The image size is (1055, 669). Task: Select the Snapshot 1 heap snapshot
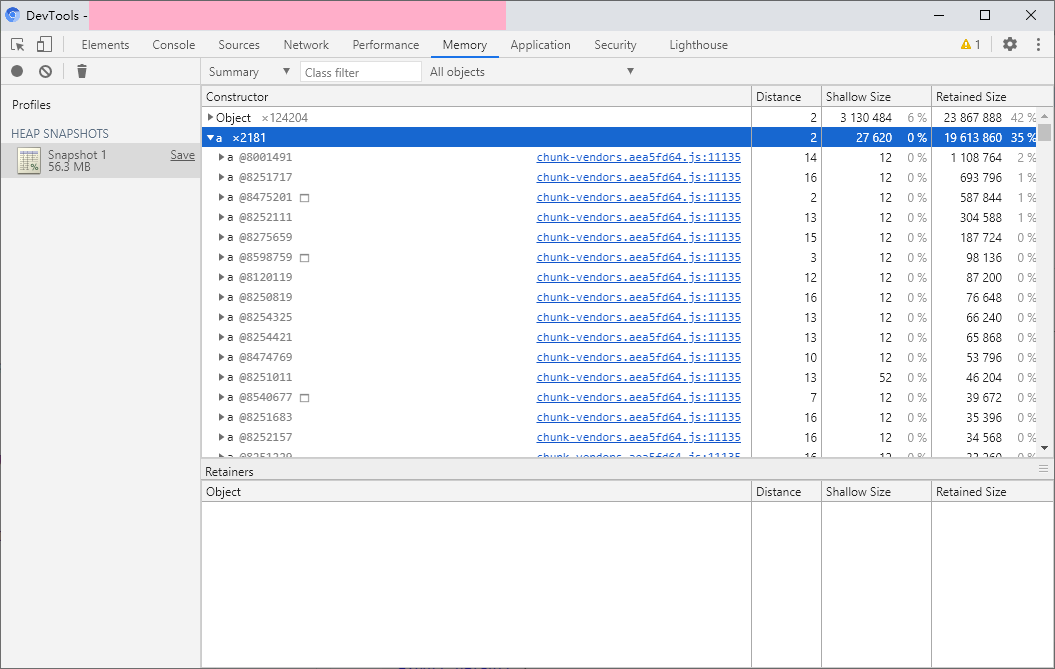point(77,160)
